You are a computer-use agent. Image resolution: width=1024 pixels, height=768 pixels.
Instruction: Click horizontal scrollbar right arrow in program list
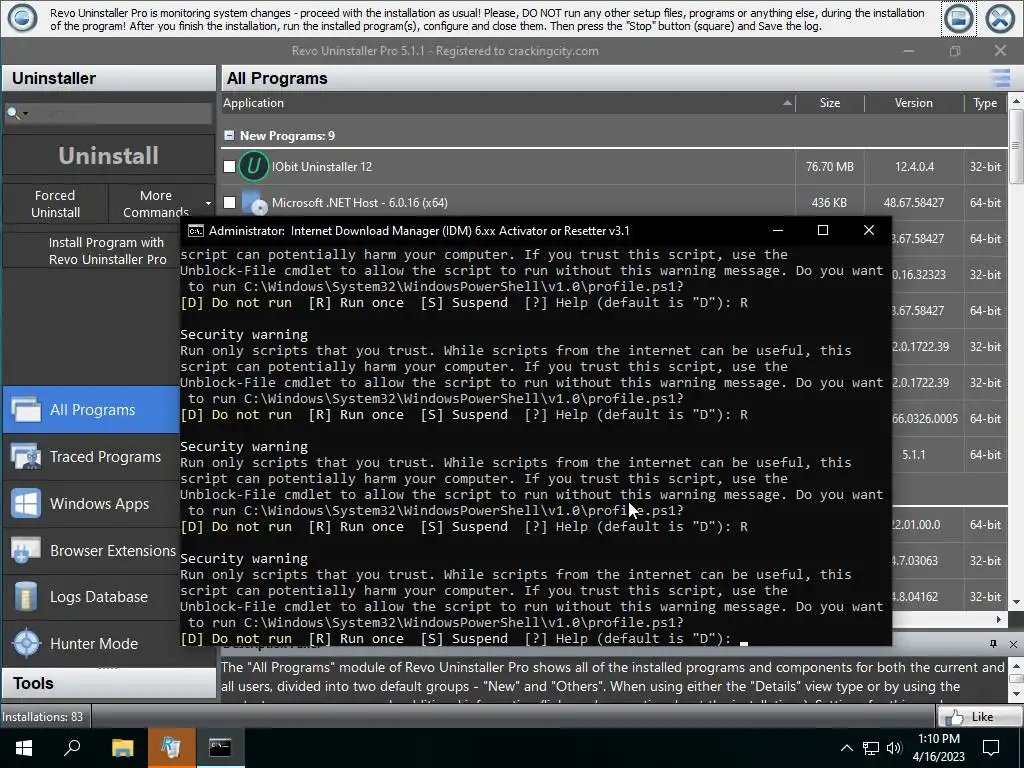[999, 619]
